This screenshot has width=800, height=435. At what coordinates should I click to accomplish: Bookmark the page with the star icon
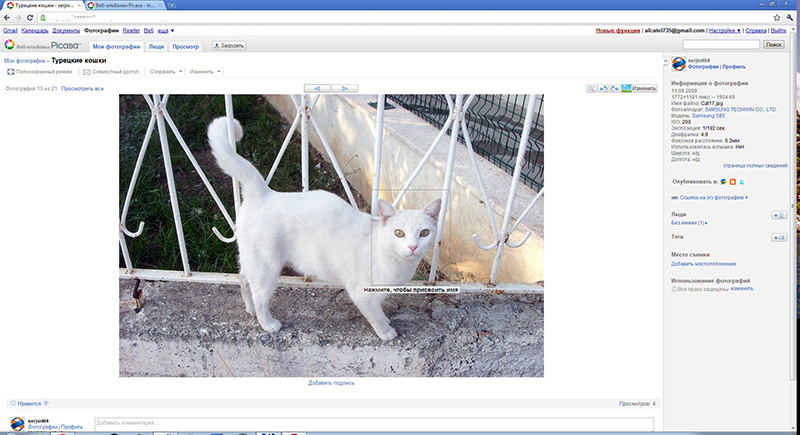777,17
